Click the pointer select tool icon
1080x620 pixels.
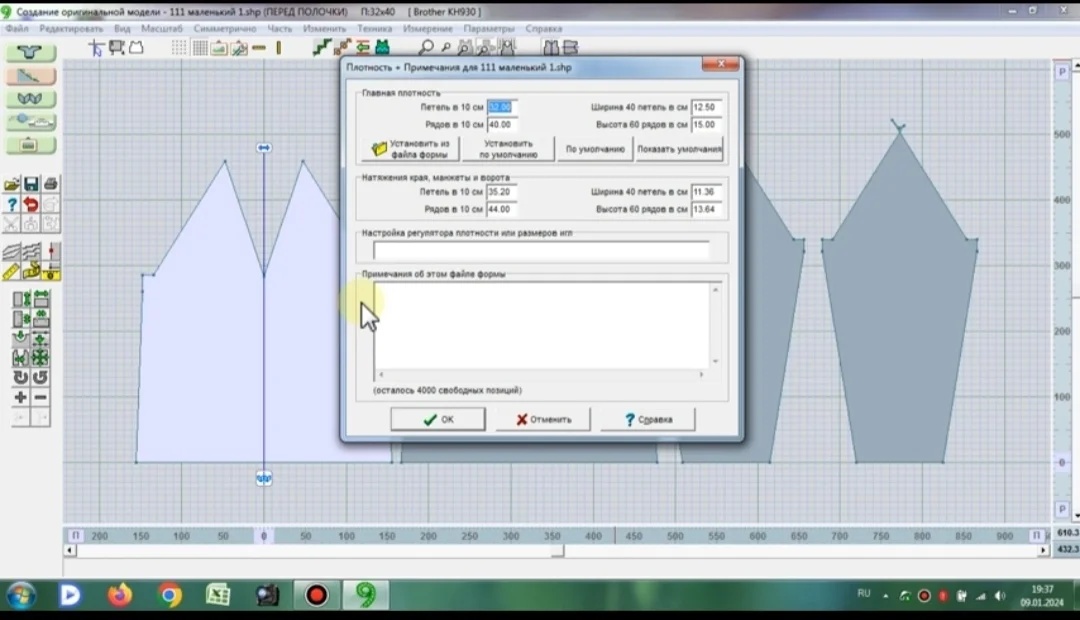point(96,48)
